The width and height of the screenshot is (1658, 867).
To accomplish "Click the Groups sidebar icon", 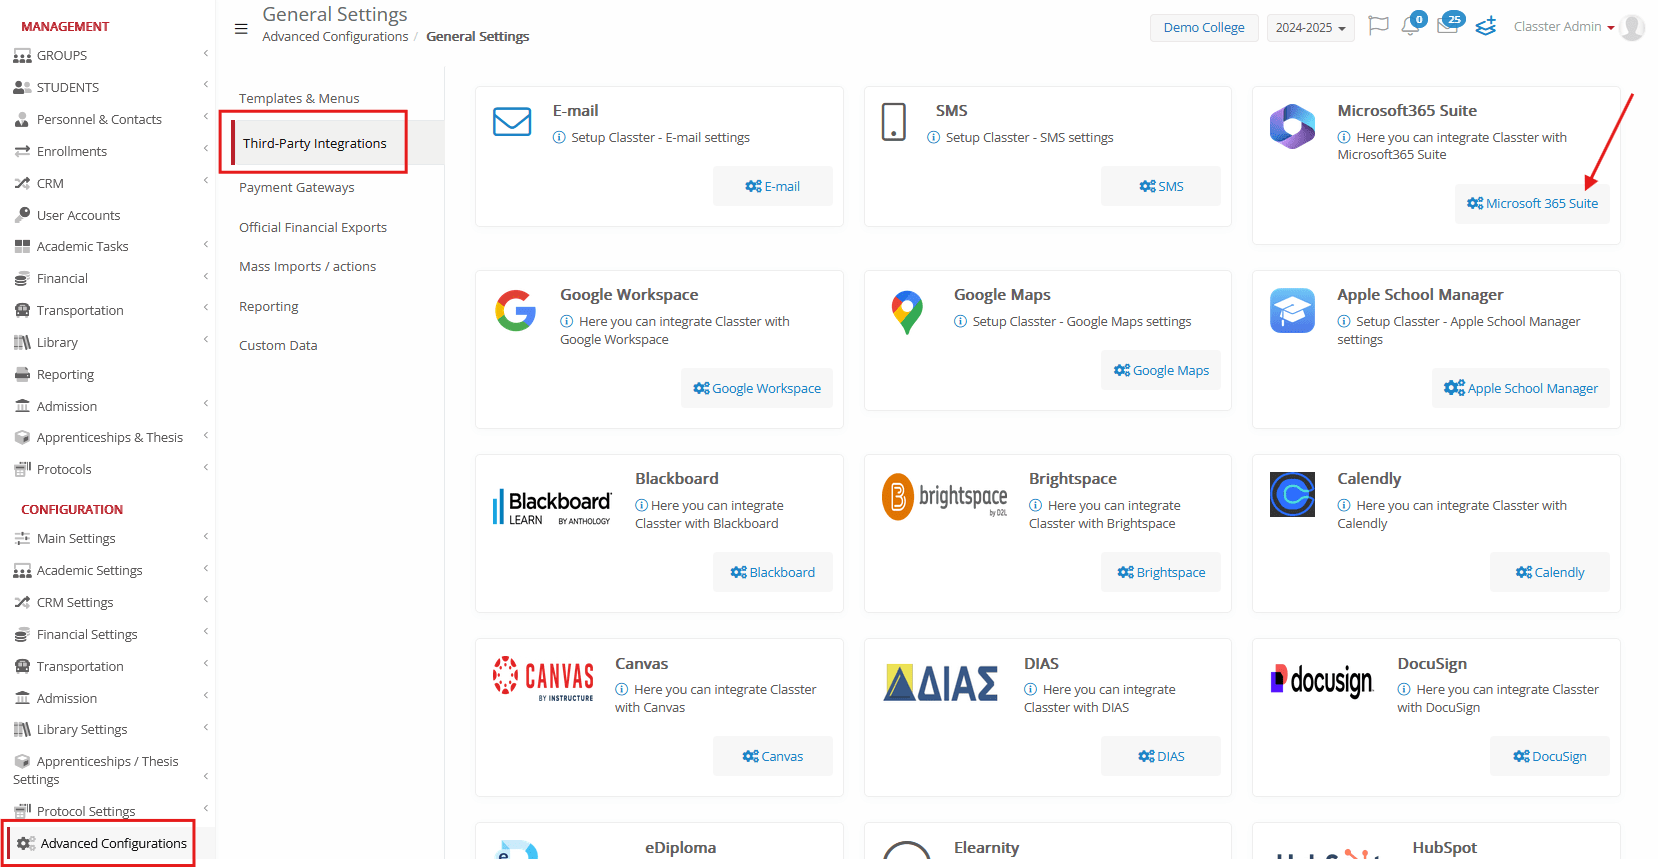I will (22, 56).
